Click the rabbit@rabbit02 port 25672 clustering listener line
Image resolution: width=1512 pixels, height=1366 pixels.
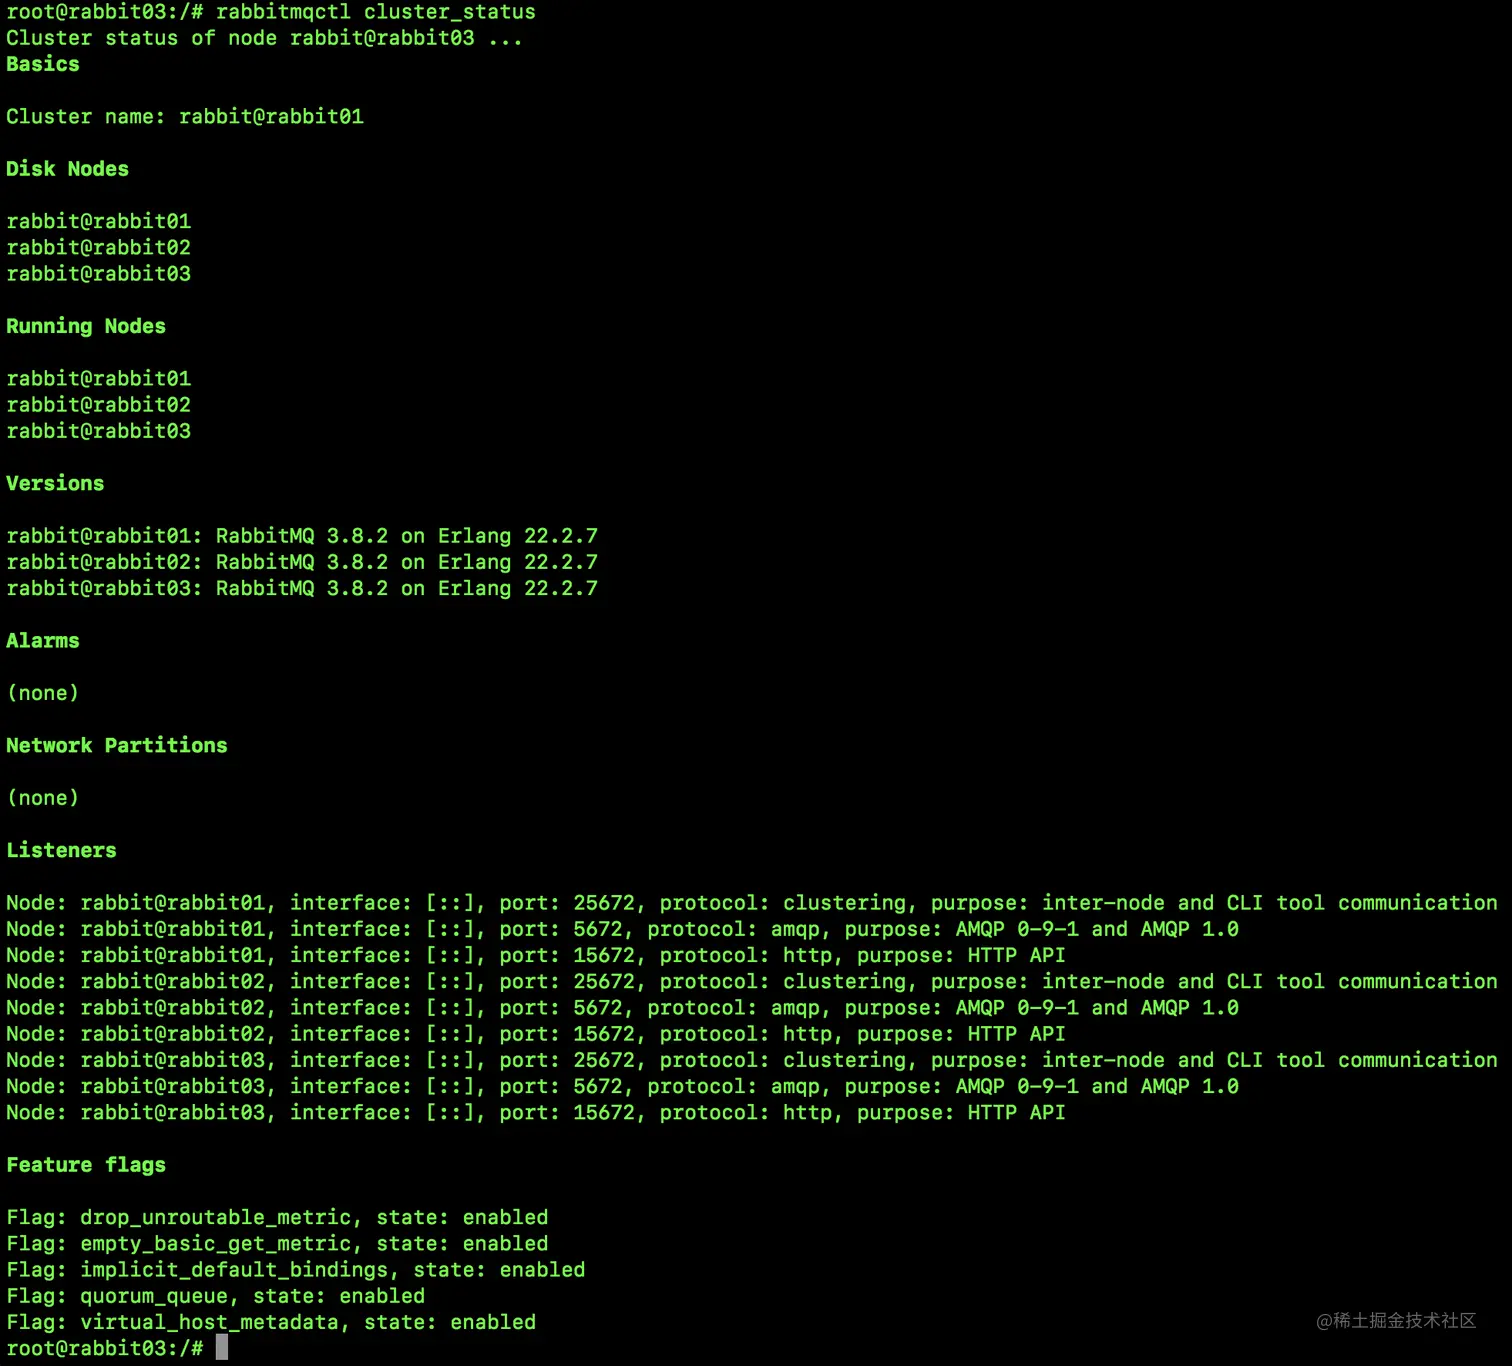(x=752, y=982)
